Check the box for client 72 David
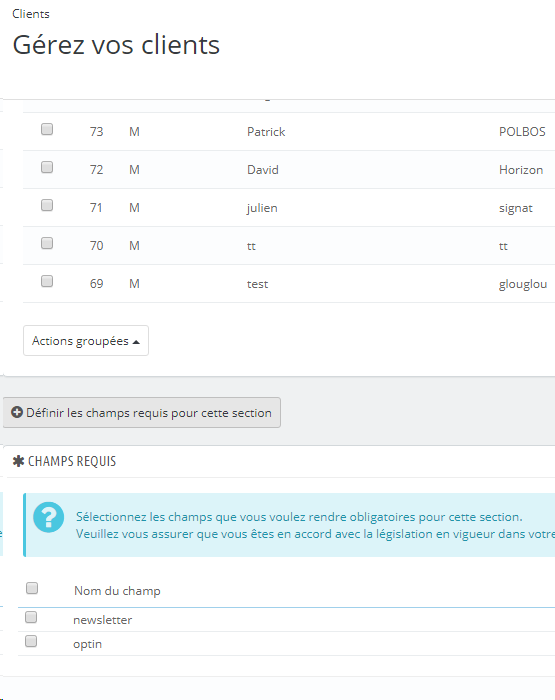This screenshot has width=555, height=700. click(x=47, y=167)
